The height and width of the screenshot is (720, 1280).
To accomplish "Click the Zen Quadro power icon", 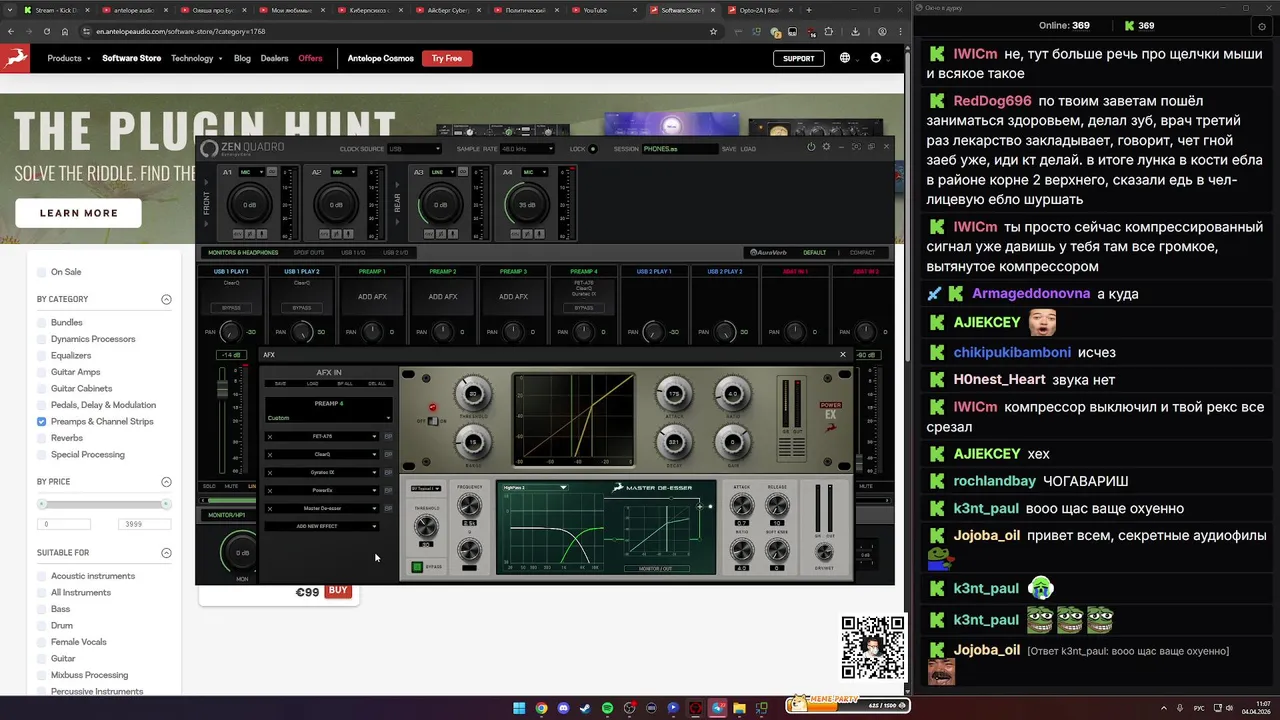I will [x=811, y=147].
